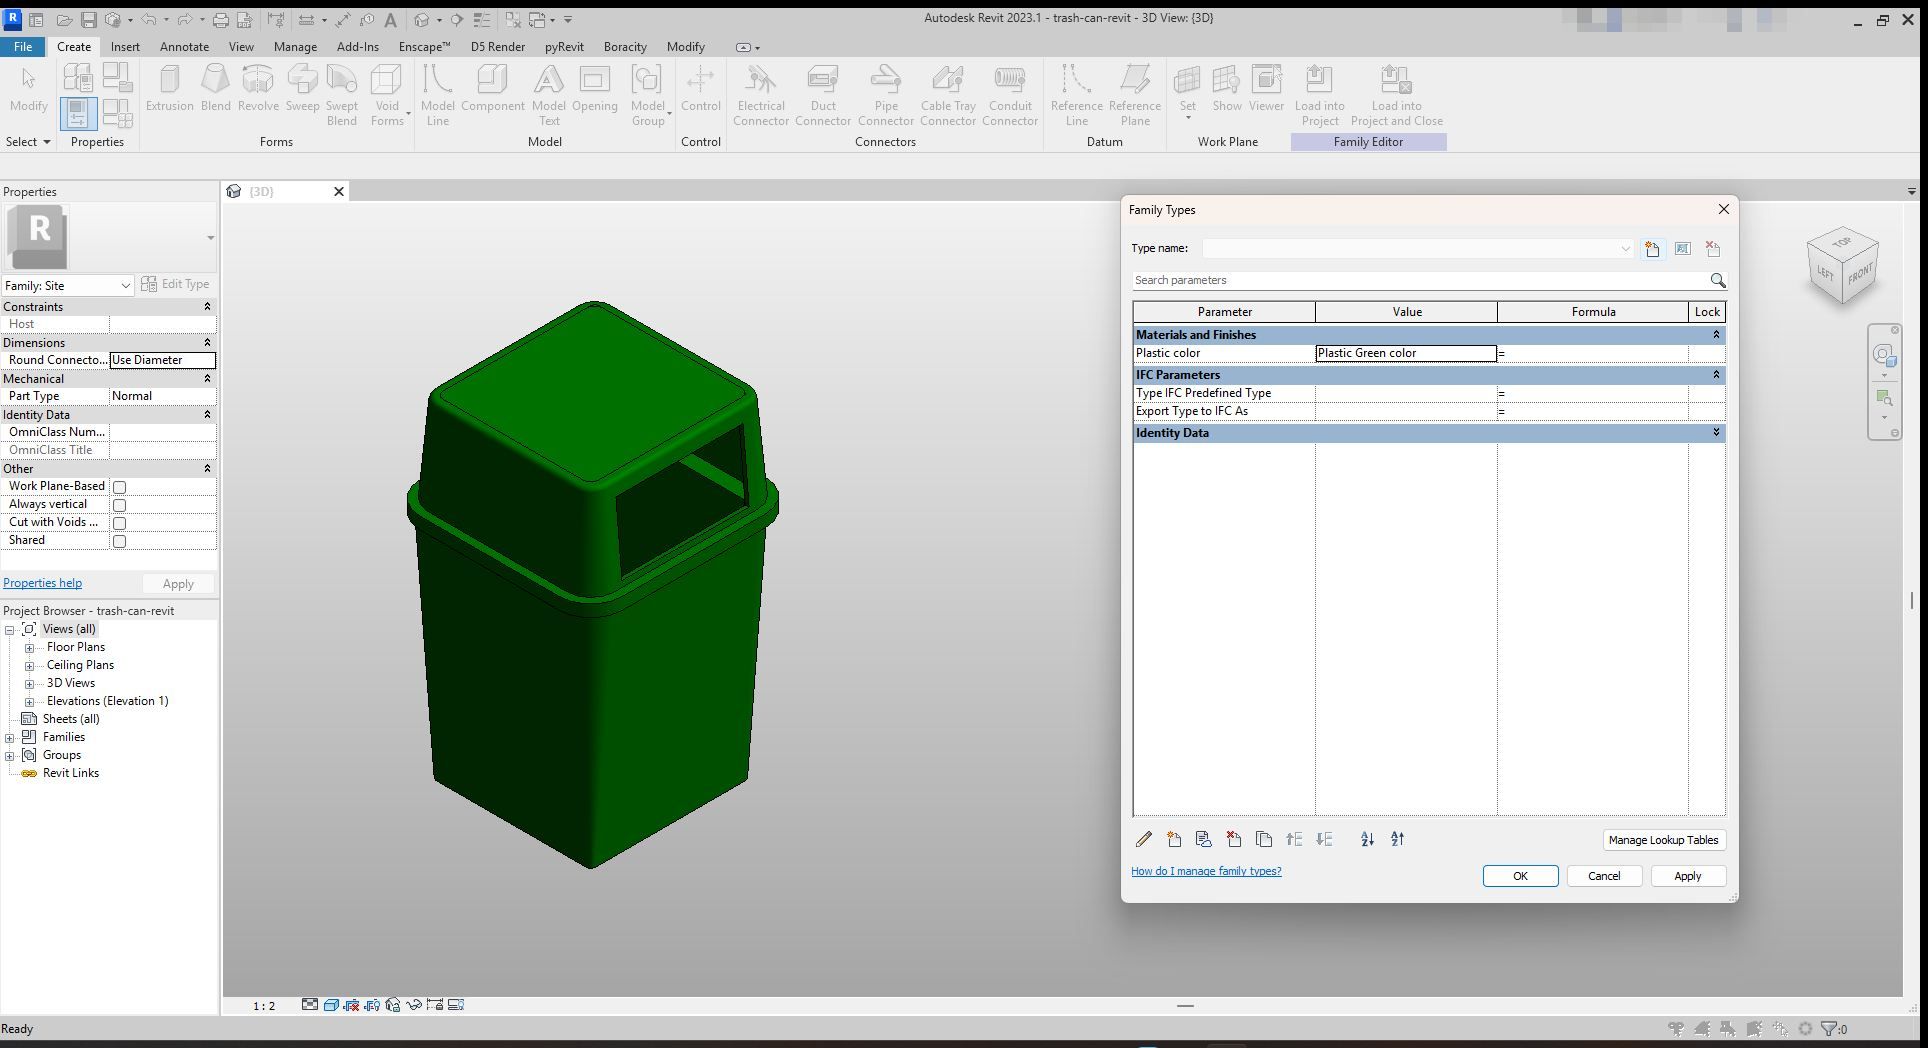This screenshot has height=1048, width=1928.
Task: Open How do I manage family types link
Action: pyautogui.click(x=1206, y=871)
